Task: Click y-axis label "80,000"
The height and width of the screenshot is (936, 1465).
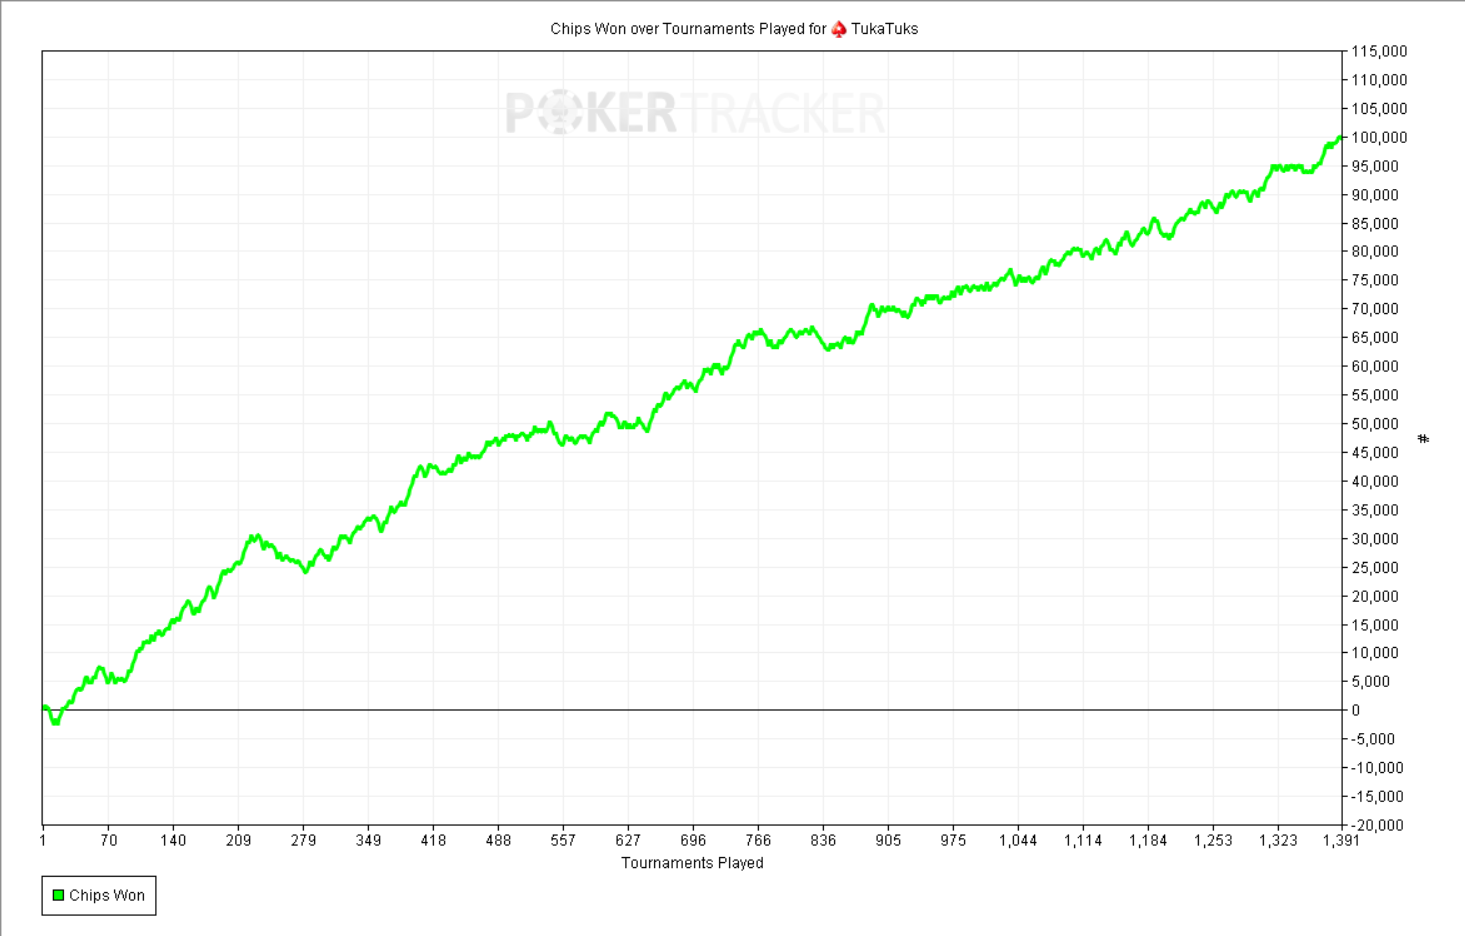Action: [1375, 252]
